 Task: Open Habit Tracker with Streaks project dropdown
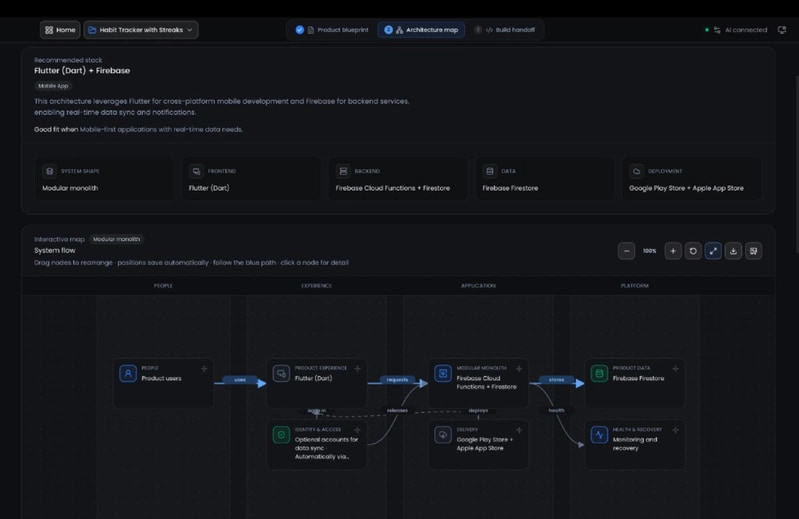click(x=141, y=30)
